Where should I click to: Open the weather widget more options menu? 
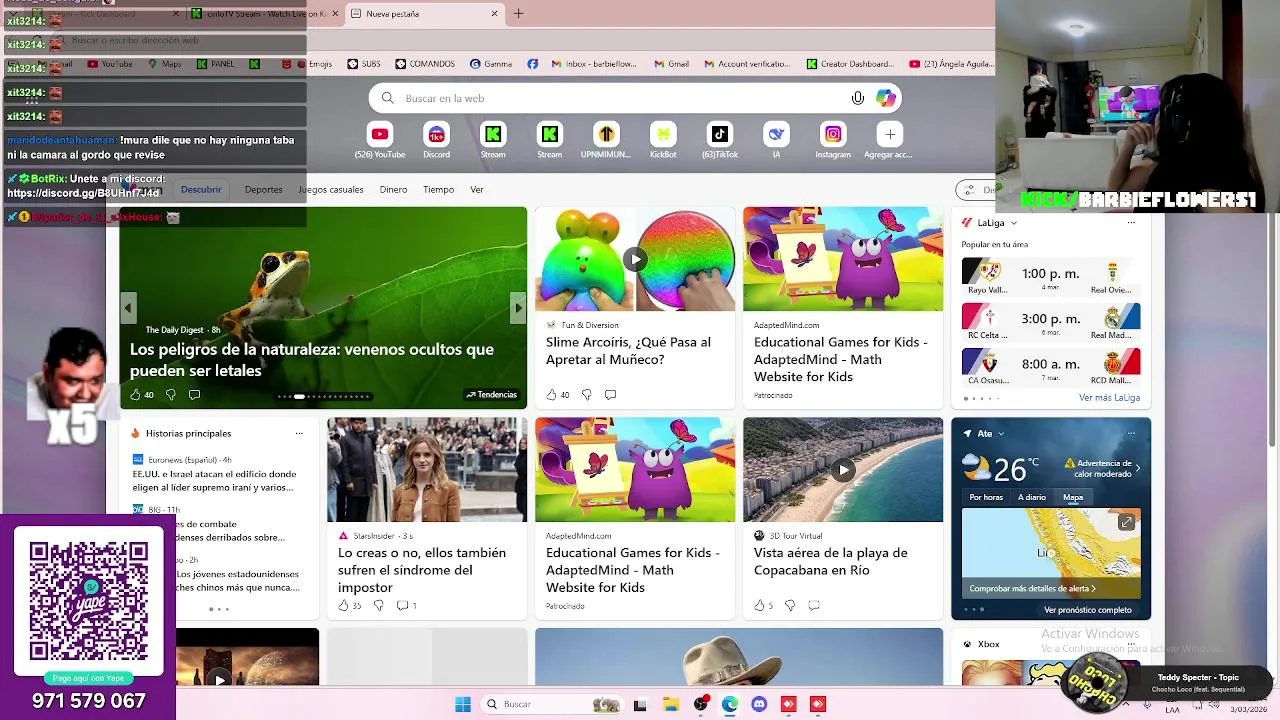click(x=1131, y=434)
